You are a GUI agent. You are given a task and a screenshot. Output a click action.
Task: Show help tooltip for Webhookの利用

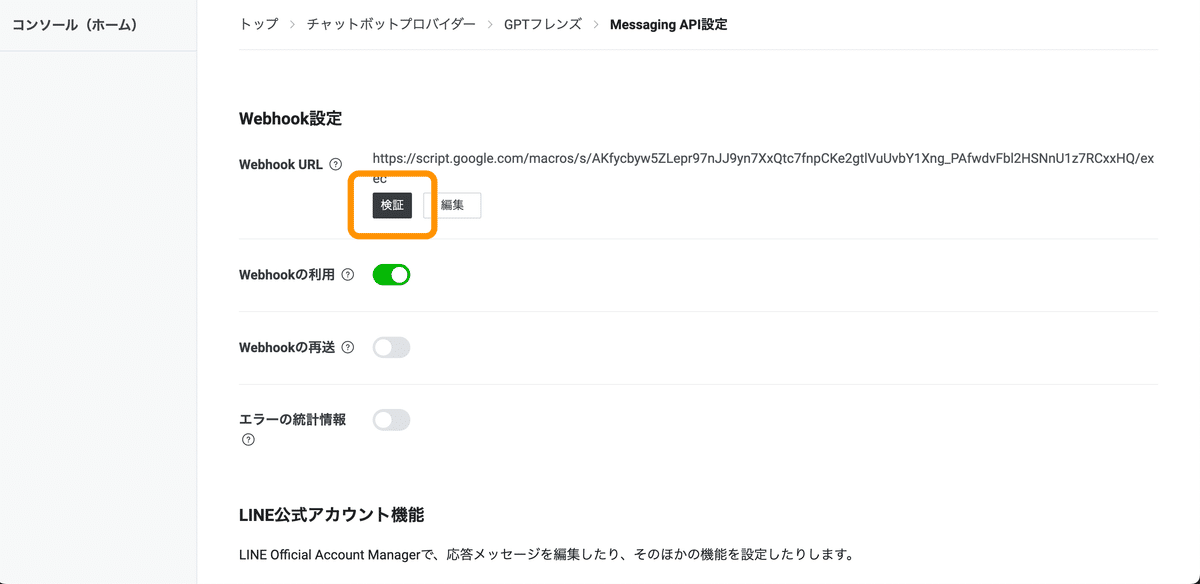[x=348, y=275]
